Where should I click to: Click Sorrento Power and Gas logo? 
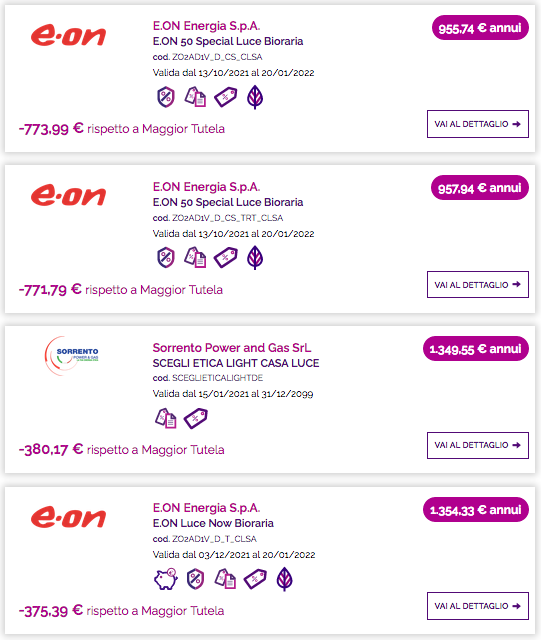(71, 356)
